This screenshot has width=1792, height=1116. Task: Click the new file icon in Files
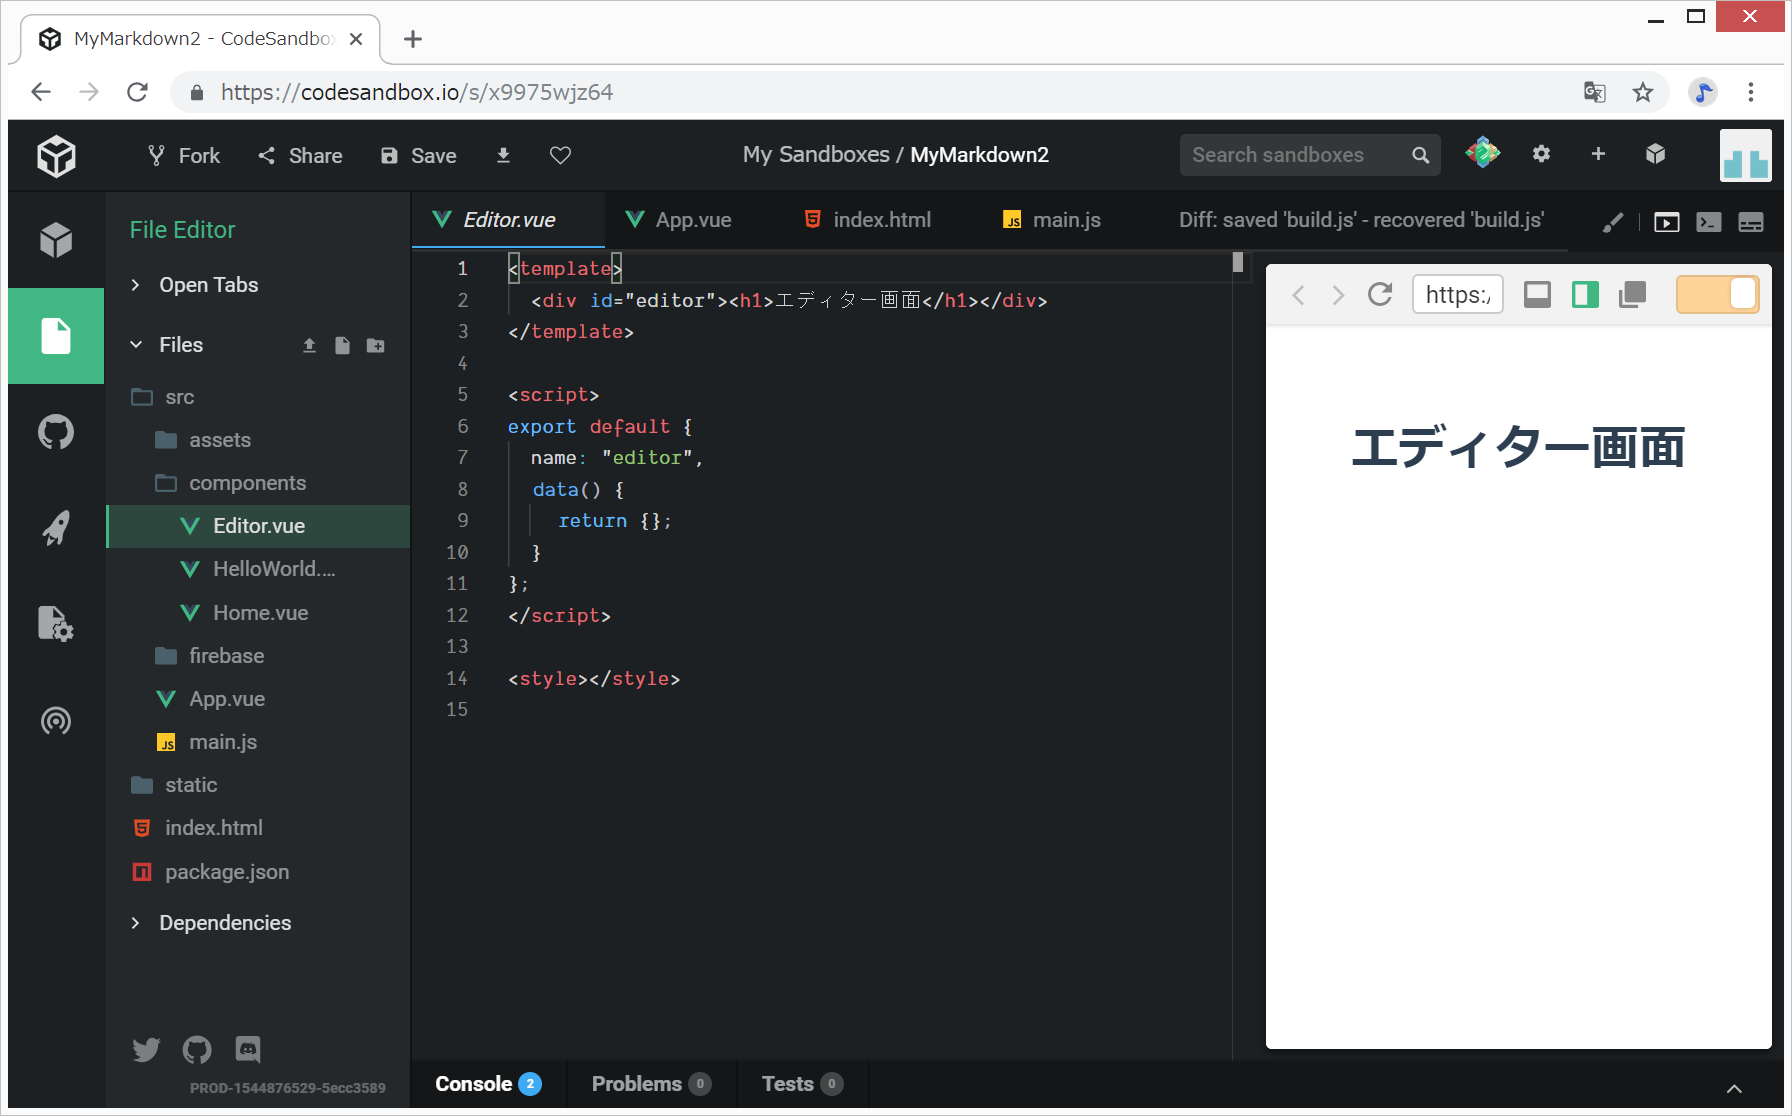342,345
